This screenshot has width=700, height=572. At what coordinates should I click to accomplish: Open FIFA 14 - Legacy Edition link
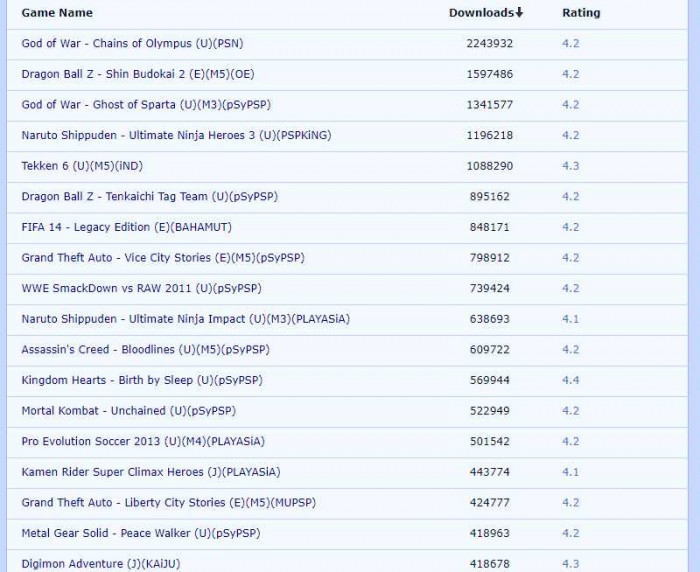(x=126, y=227)
